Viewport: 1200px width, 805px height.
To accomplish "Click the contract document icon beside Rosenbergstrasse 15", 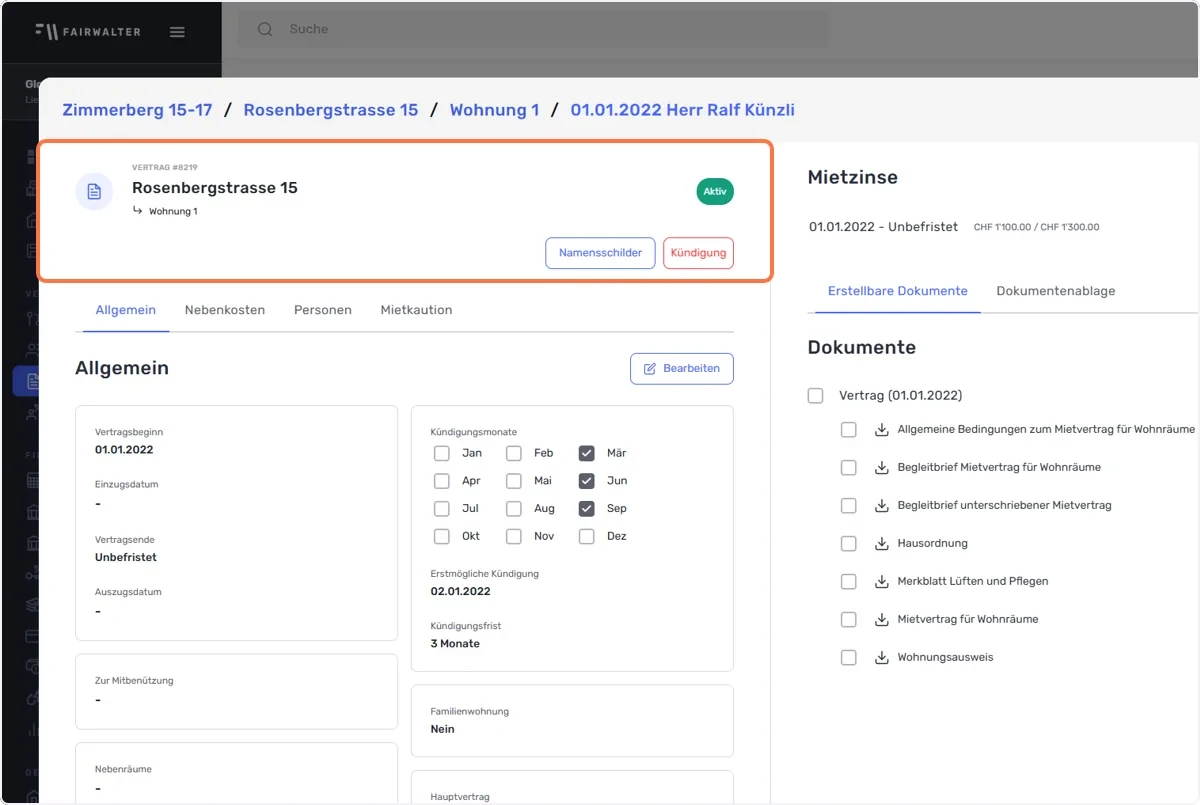I will pos(94,191).
